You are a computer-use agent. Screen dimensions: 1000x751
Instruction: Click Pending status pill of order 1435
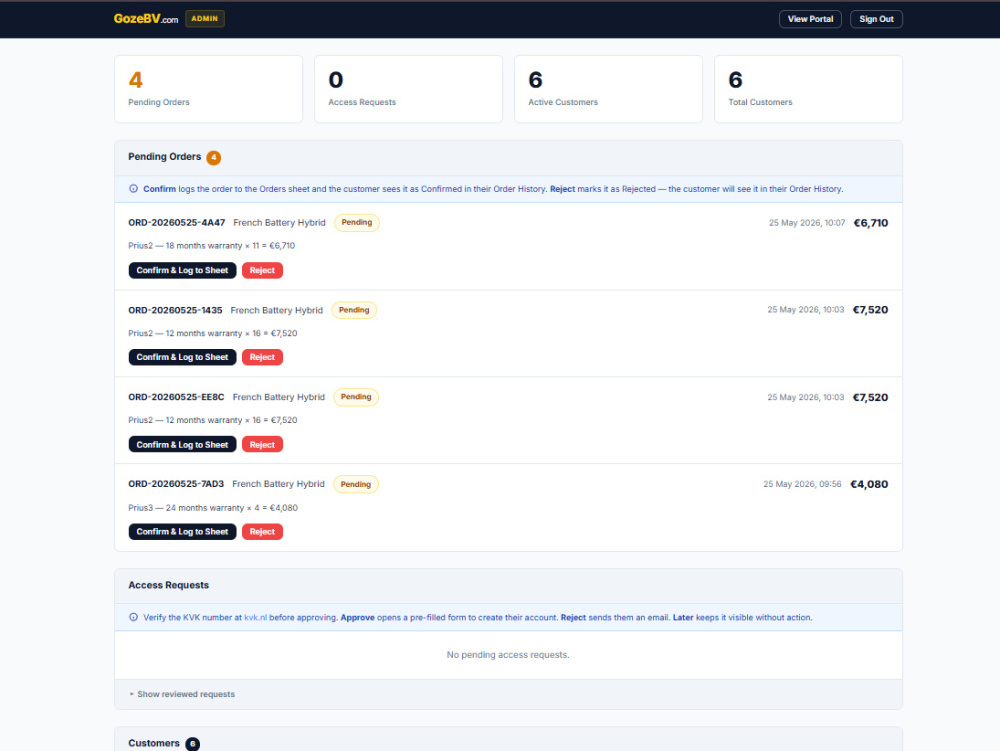354,310
